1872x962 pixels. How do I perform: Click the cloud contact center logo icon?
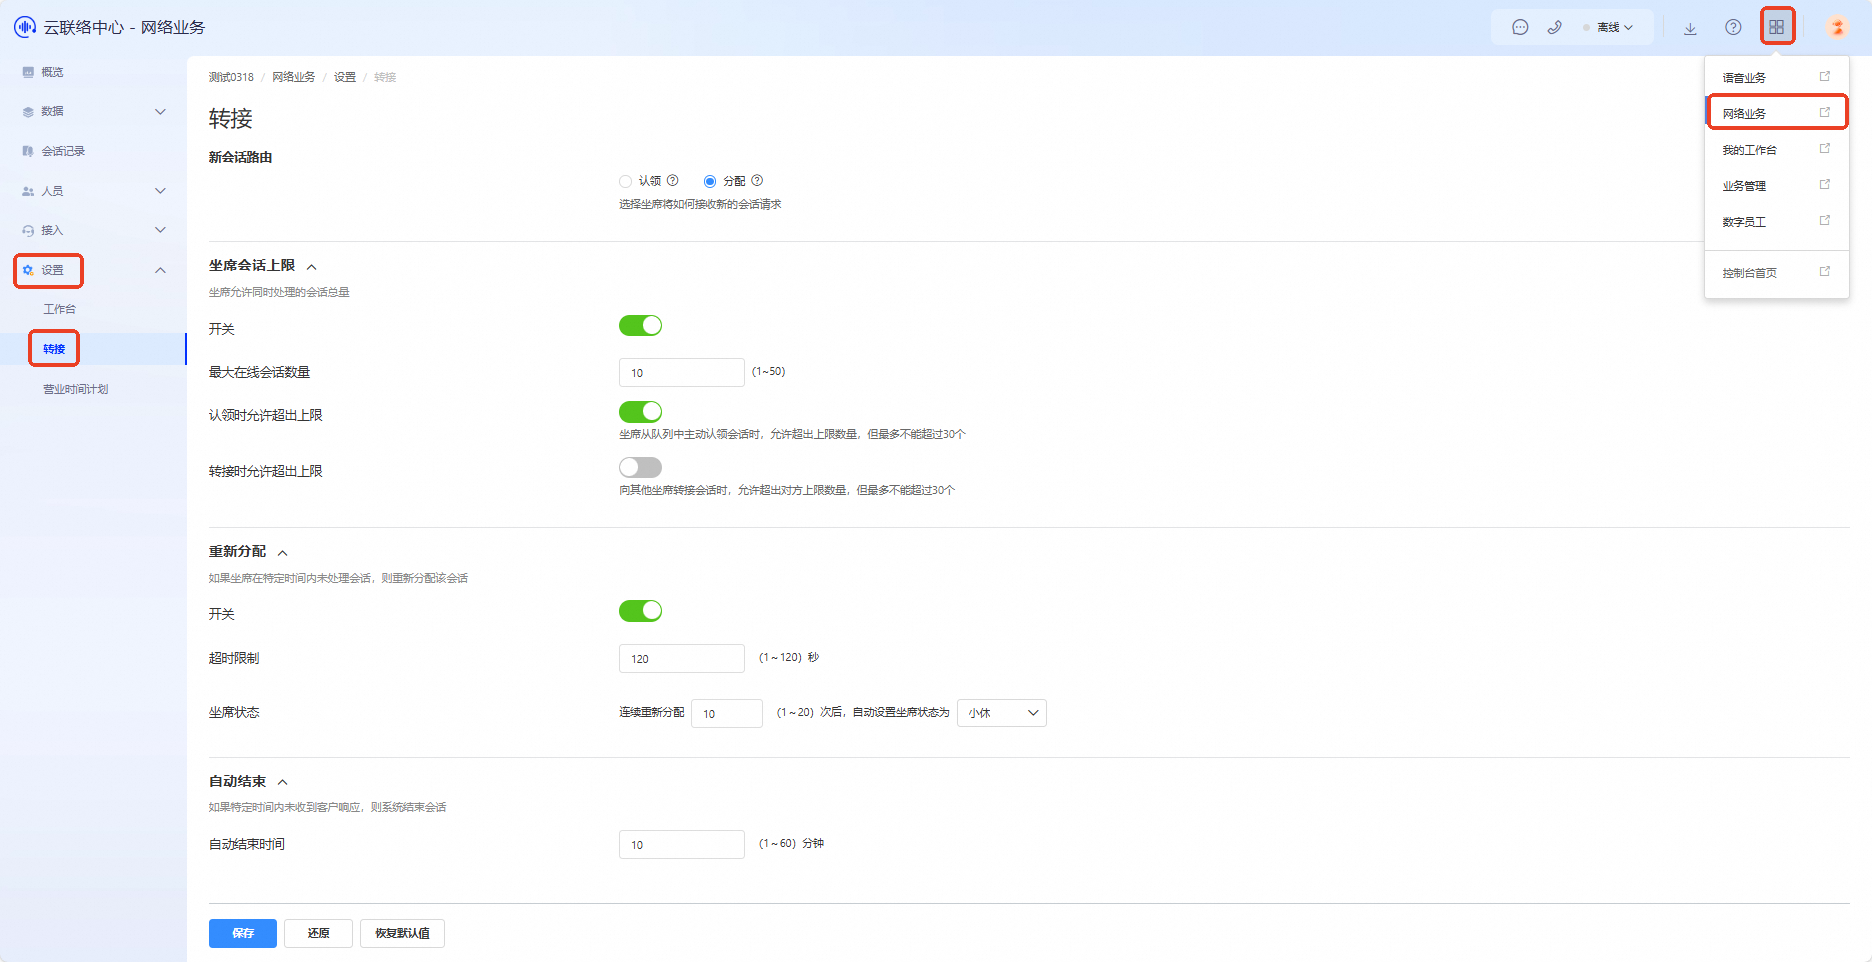pos(25,27)
